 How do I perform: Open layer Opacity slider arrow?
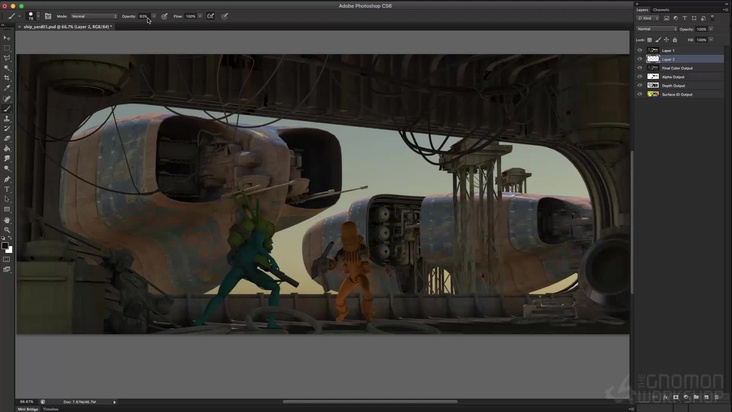click(x=711, y=29)
